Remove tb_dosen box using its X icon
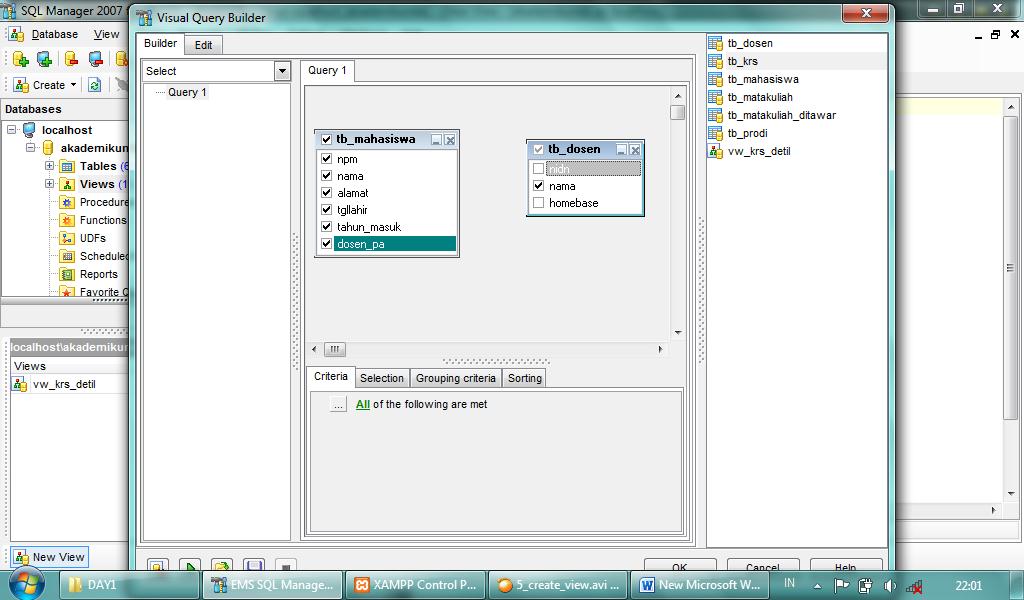Viewport: 1024px width, 600px height. pyautogui.click(x=635, y=150)
